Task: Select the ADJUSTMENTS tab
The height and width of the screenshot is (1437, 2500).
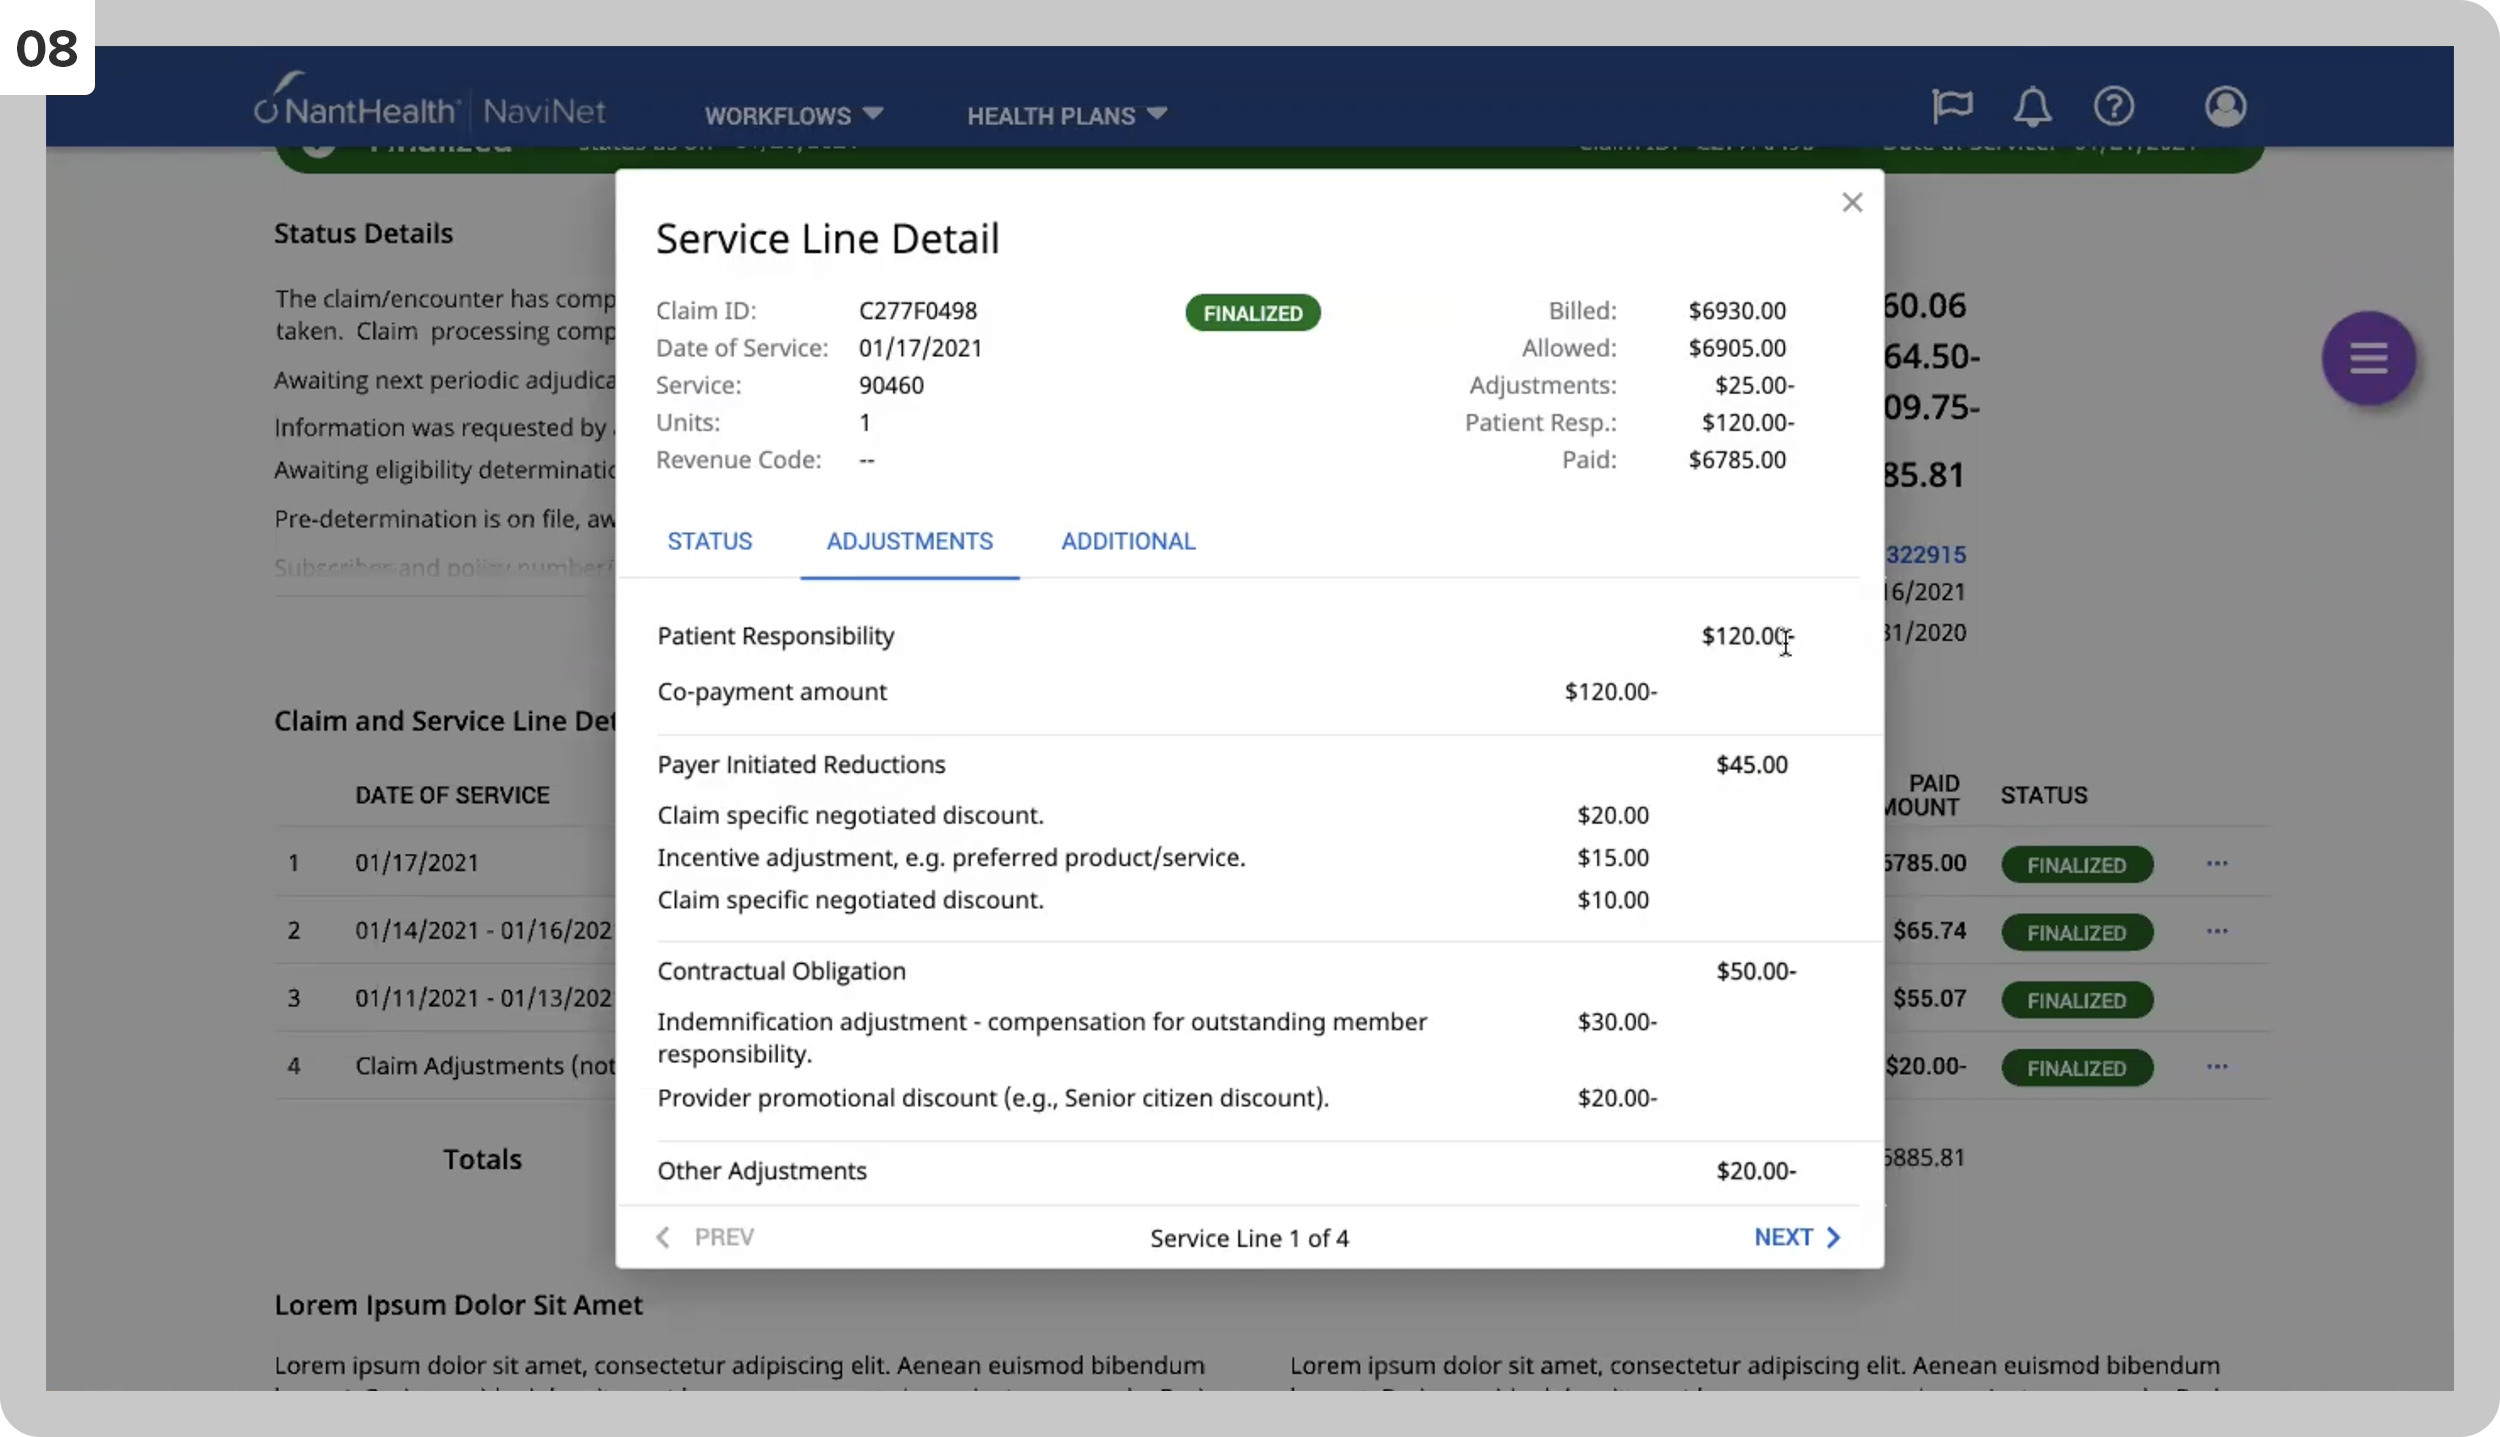Action: tap(909, 541)
